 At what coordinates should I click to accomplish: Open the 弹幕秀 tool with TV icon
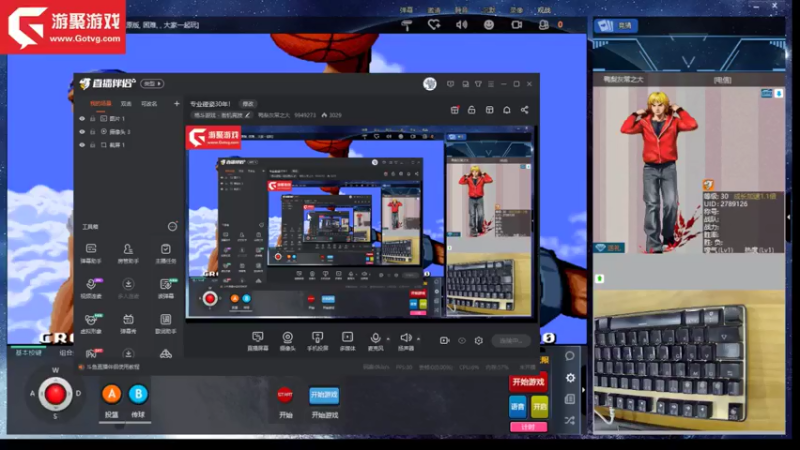click(x=128, y=323)
